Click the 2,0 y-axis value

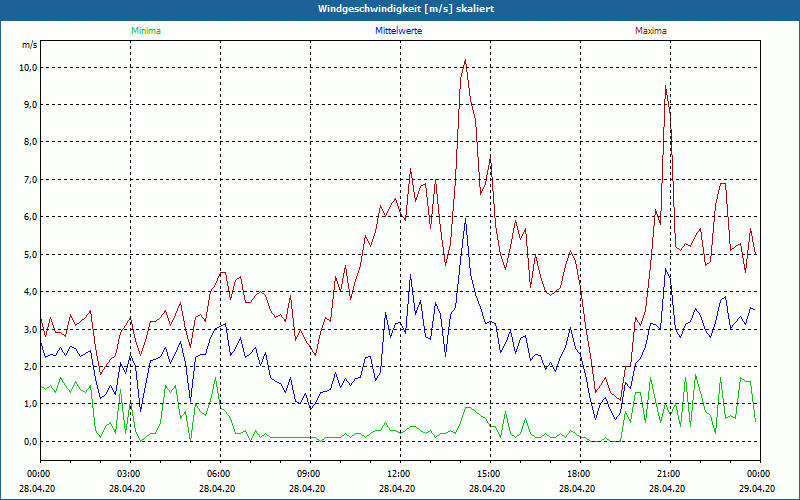click(x=30, y=366)
